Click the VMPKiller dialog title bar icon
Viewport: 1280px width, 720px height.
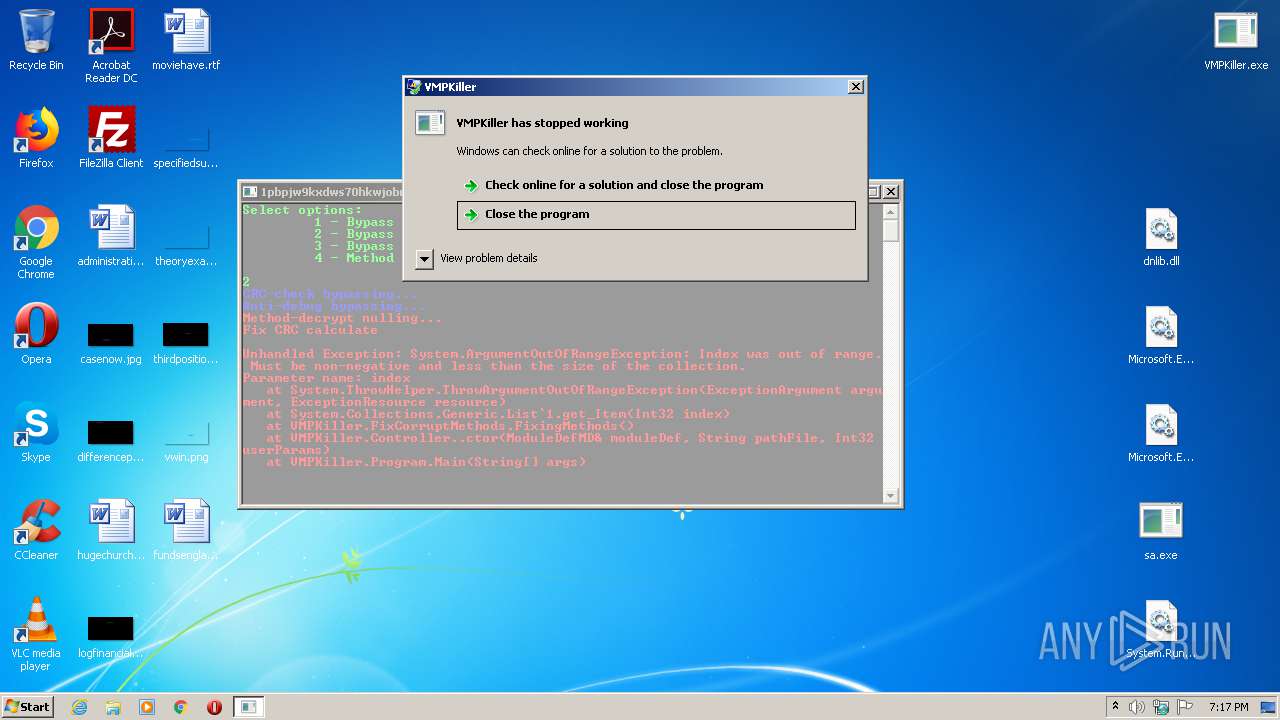[414, 87]
